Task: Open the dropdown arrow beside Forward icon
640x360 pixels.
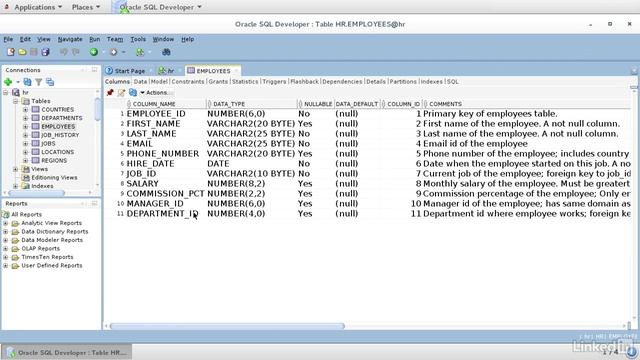Action: 123,52
